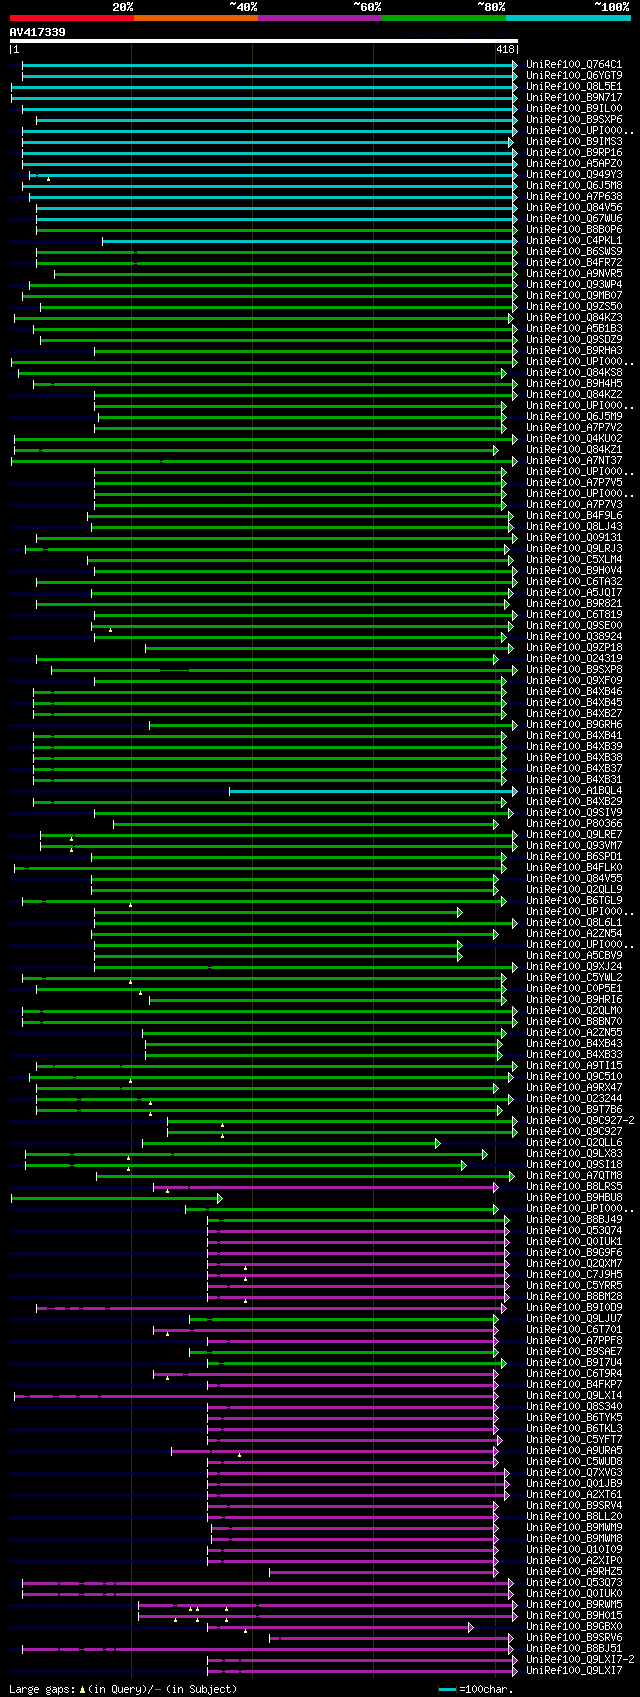The height and width of the screenshot is (1697, 640).
Task: Select hit label UniRef100_A7P638
Action: point(574,196)
